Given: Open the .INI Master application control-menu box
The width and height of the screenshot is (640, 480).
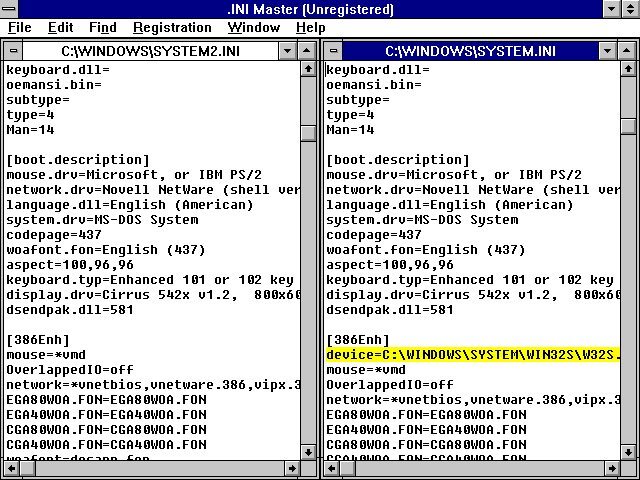Looking at the screenshot, I should pyautogui.click(x=9, y=9).
